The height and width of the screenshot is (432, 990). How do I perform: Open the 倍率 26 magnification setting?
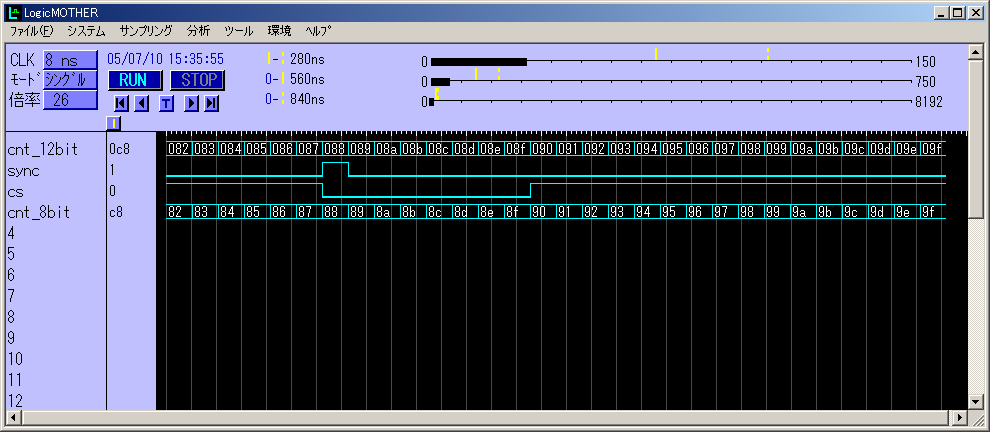pos(69,100)
